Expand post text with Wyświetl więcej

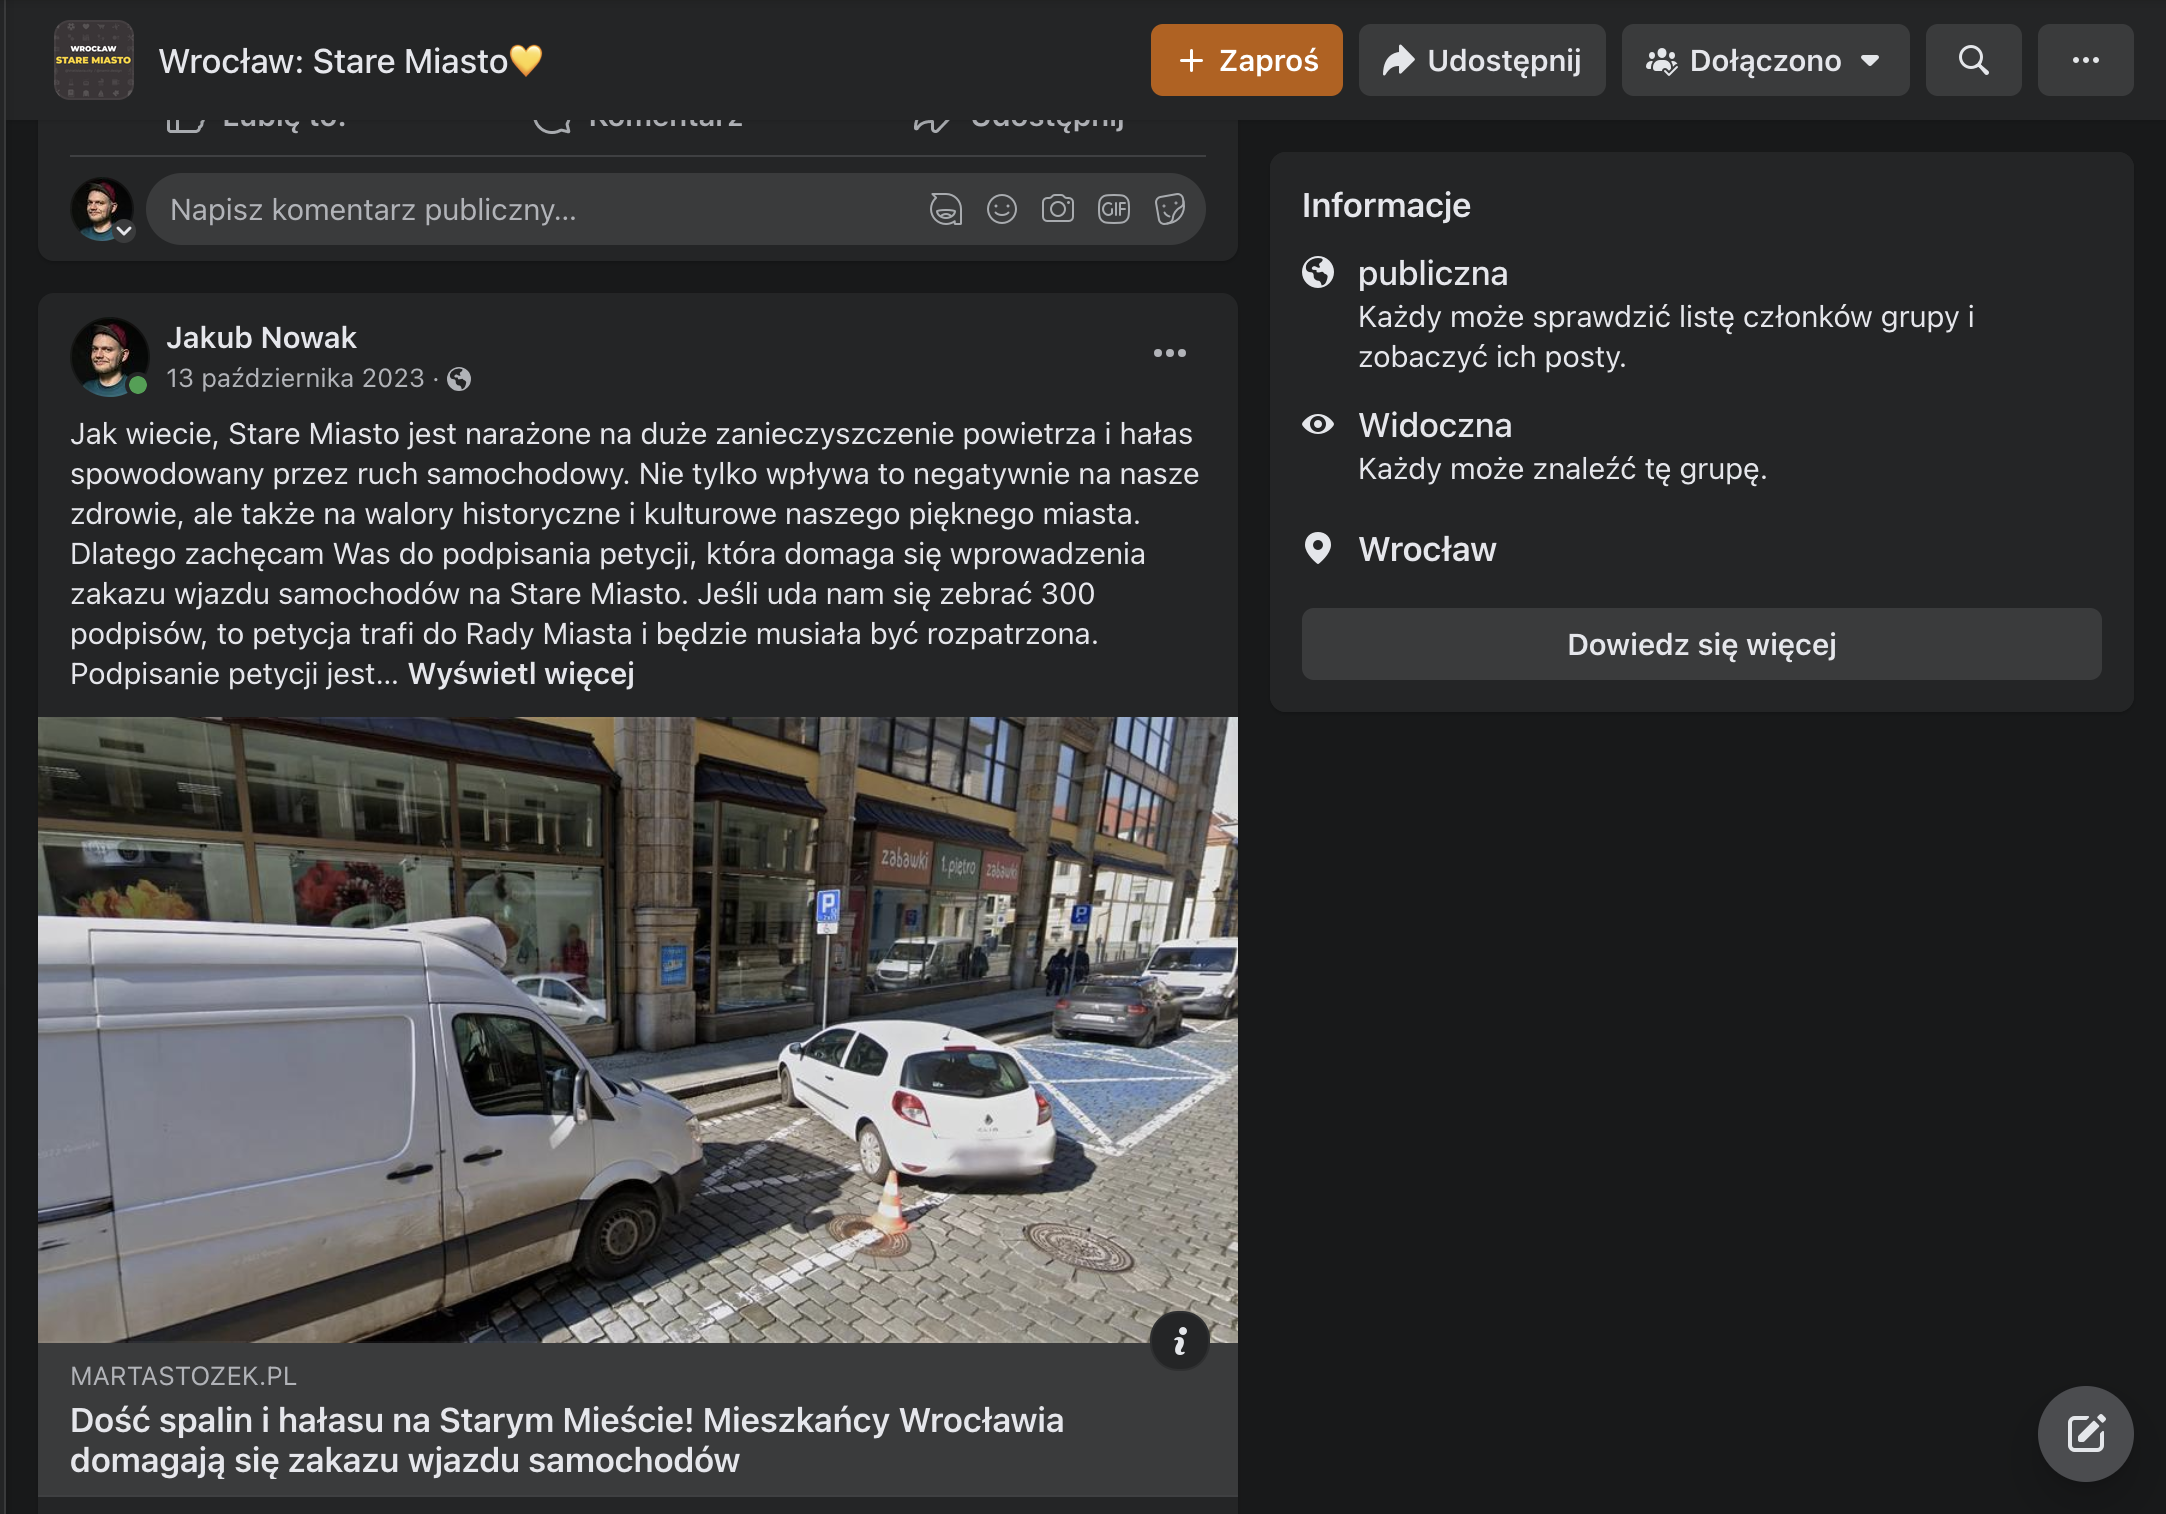tap(521, 674)
